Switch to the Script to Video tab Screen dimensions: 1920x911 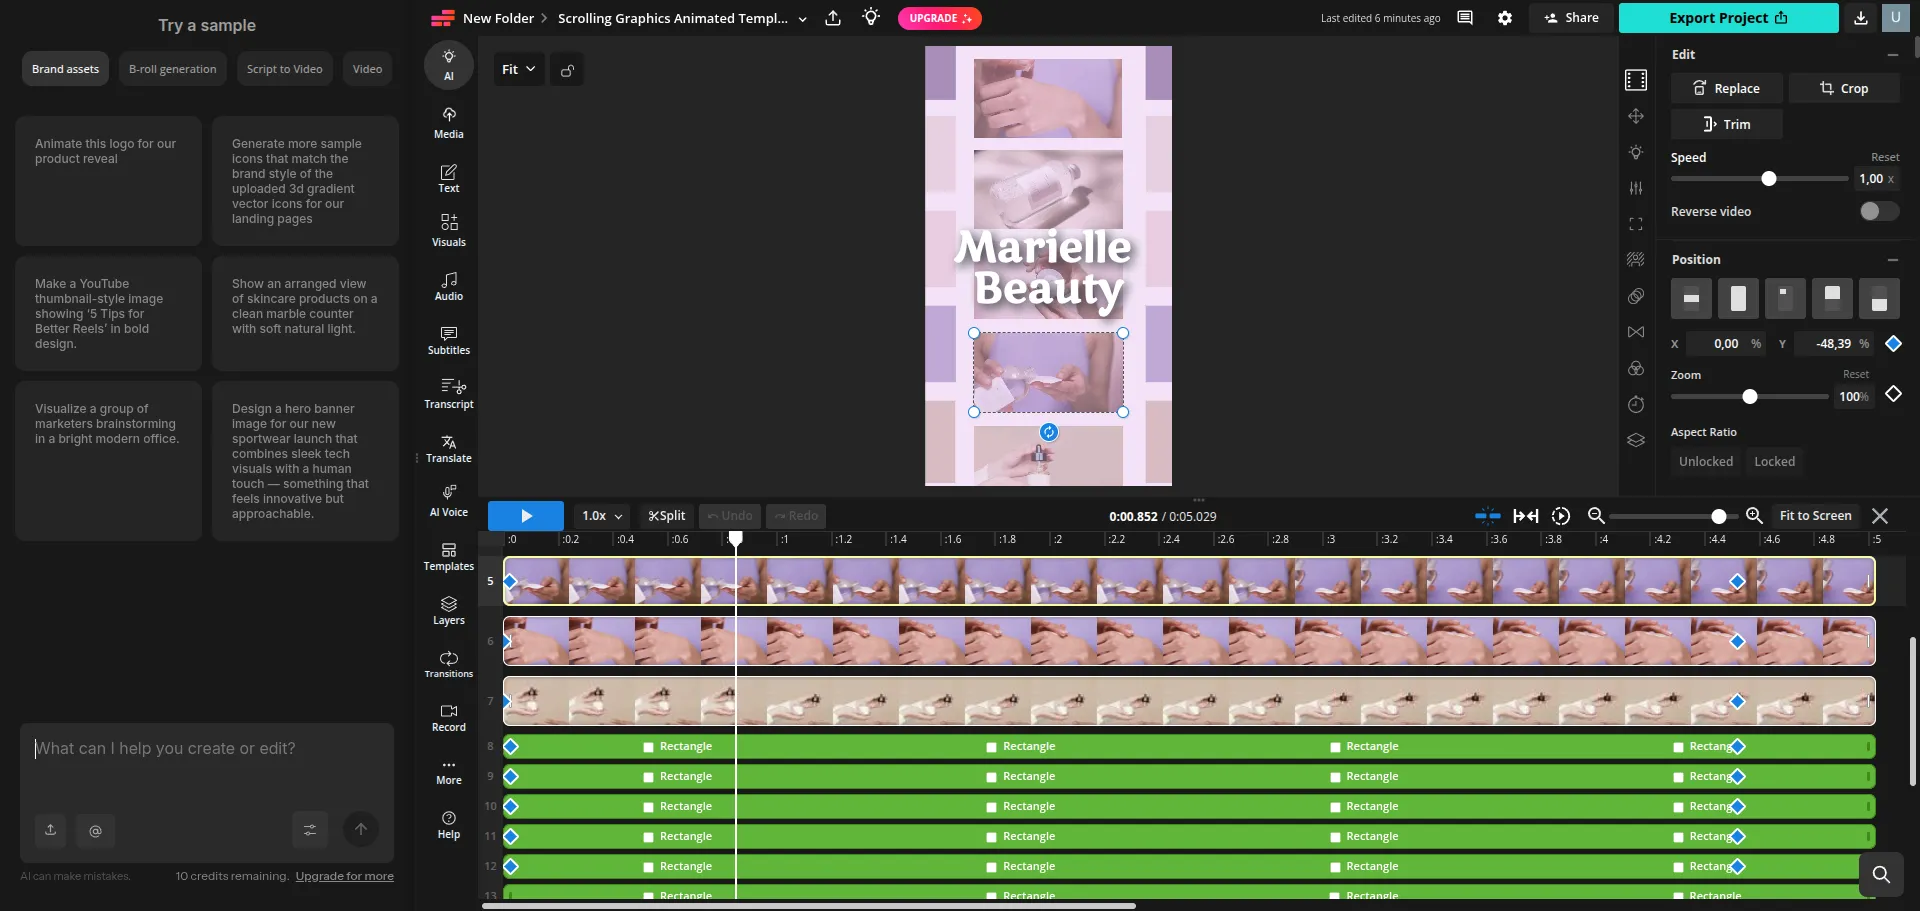(285, 69)
